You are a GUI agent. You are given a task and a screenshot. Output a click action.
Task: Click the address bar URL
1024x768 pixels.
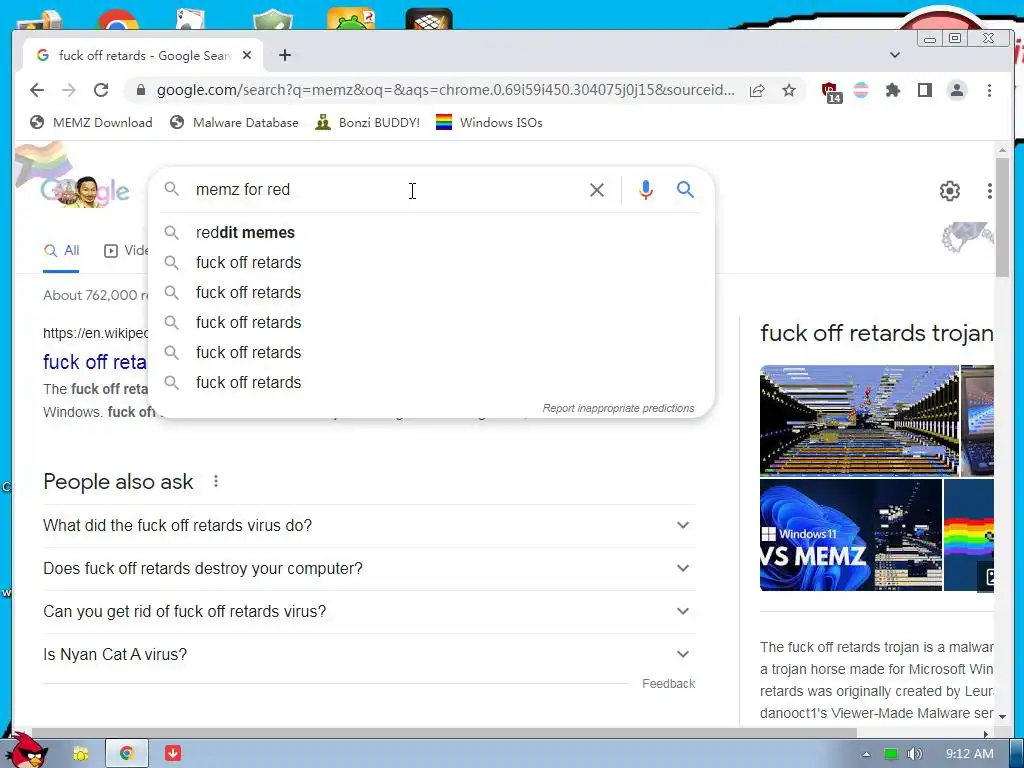point(445,90)
